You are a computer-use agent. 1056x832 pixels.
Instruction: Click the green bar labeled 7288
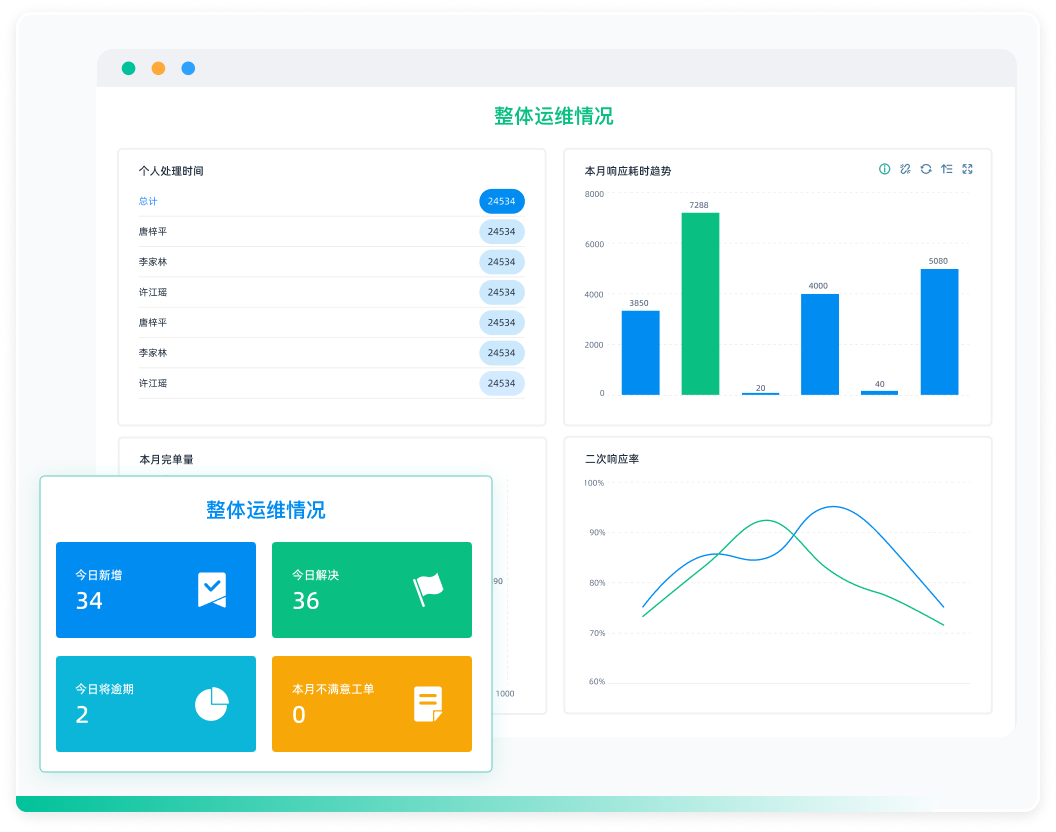point(700,303)
